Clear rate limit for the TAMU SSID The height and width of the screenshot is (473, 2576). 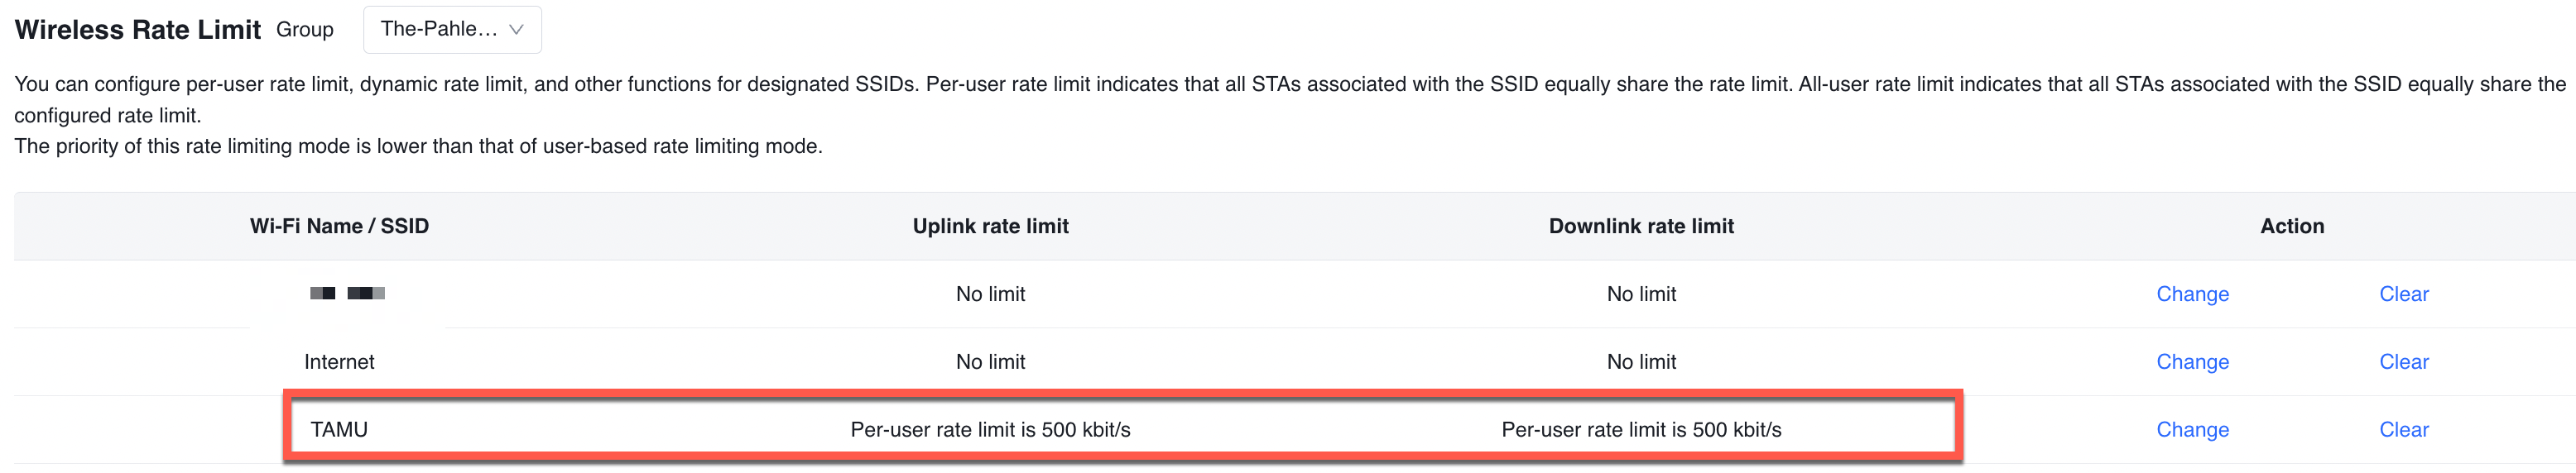click(x=2403, y=430)
